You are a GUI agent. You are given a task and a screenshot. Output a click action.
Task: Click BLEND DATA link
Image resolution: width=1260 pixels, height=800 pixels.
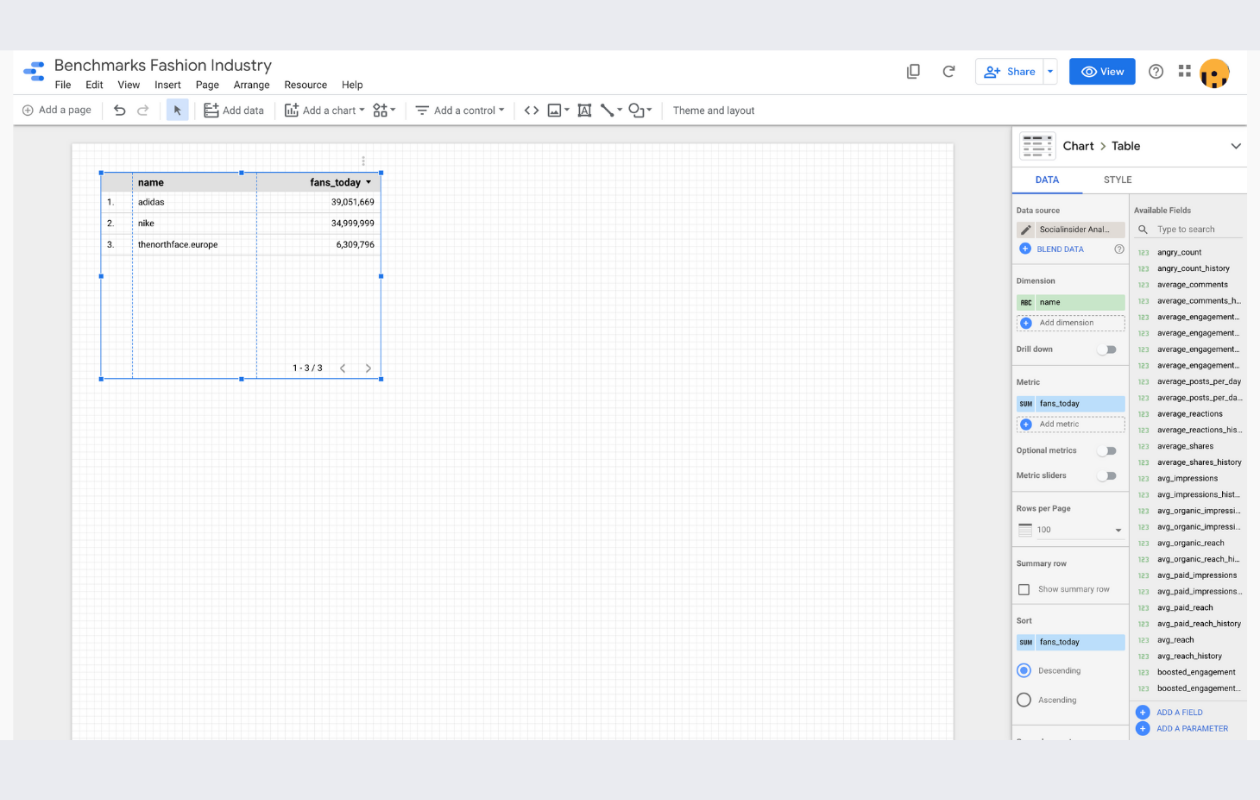tap(1060, 249)
